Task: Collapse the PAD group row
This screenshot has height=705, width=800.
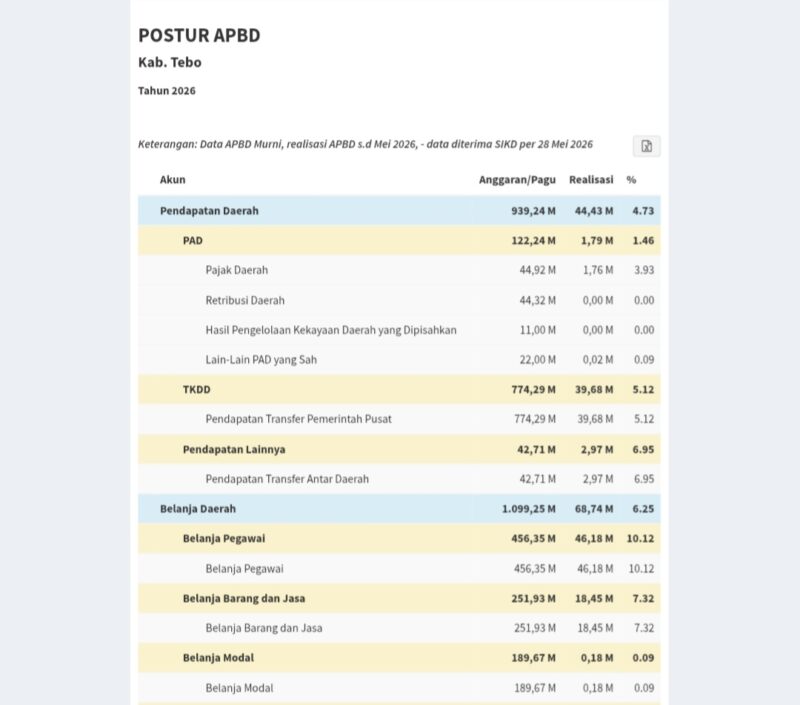Action: (399, 240)
